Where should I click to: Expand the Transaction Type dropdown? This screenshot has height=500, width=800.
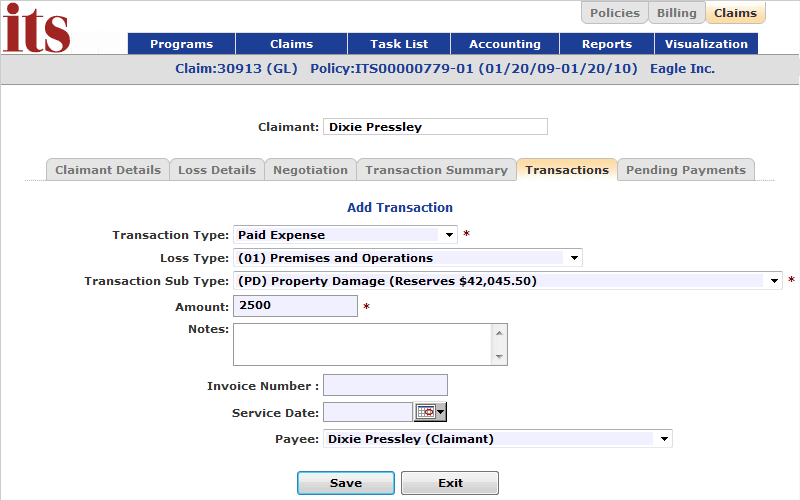point(345,235)
